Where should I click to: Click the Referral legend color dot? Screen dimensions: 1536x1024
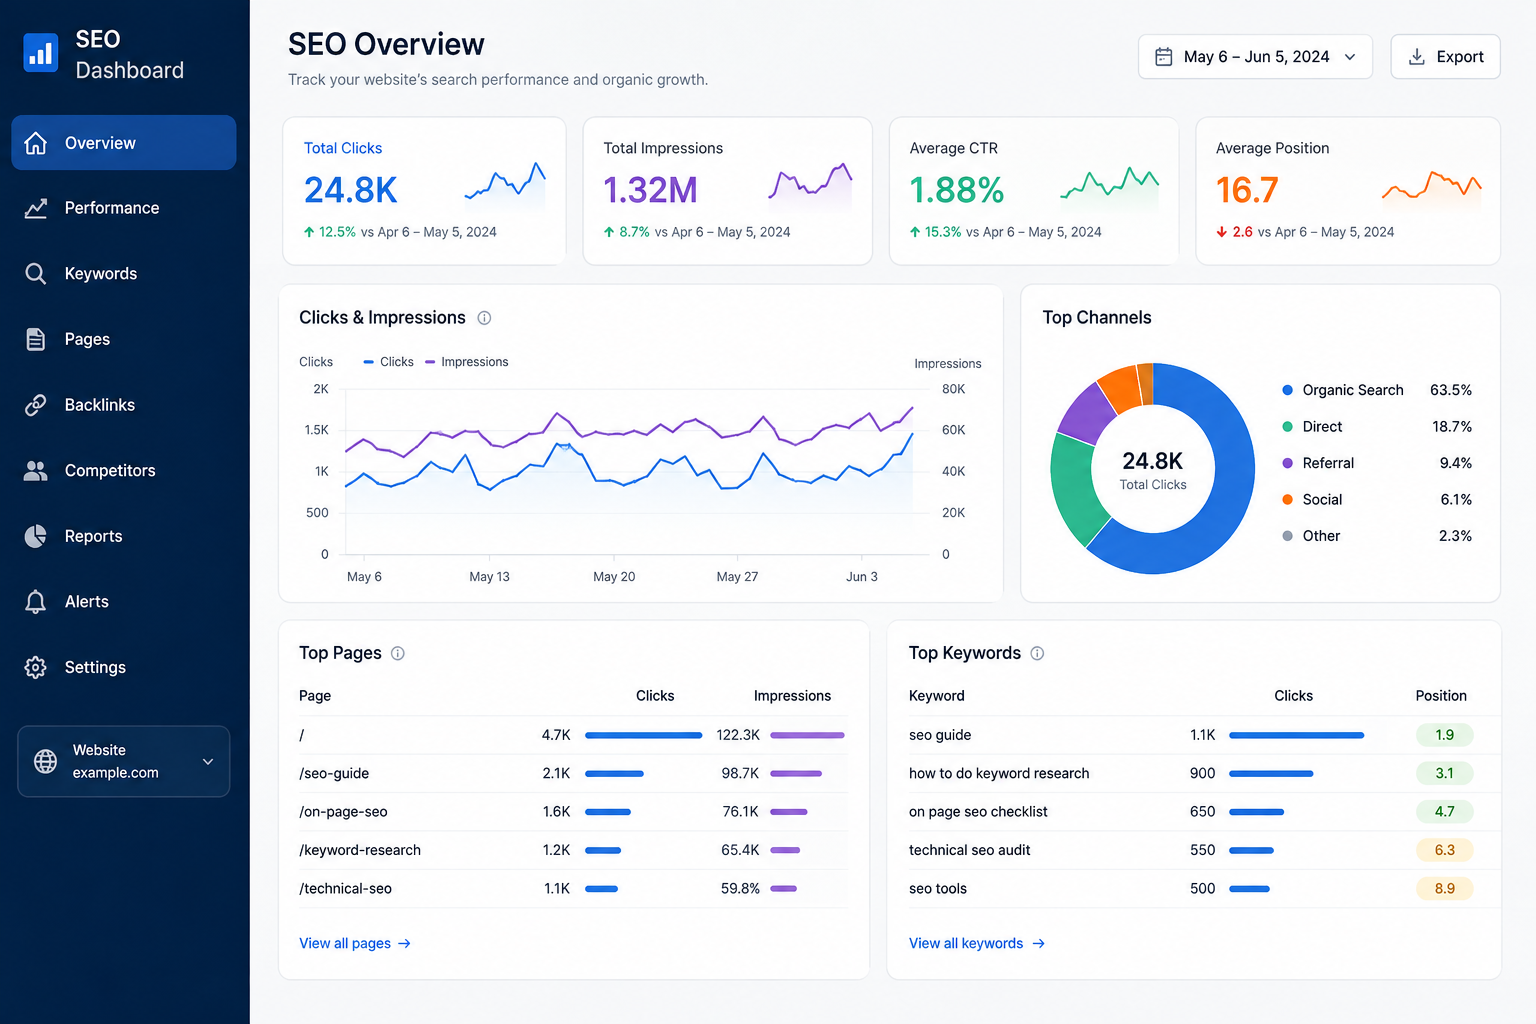click(x=1288, y=463)
